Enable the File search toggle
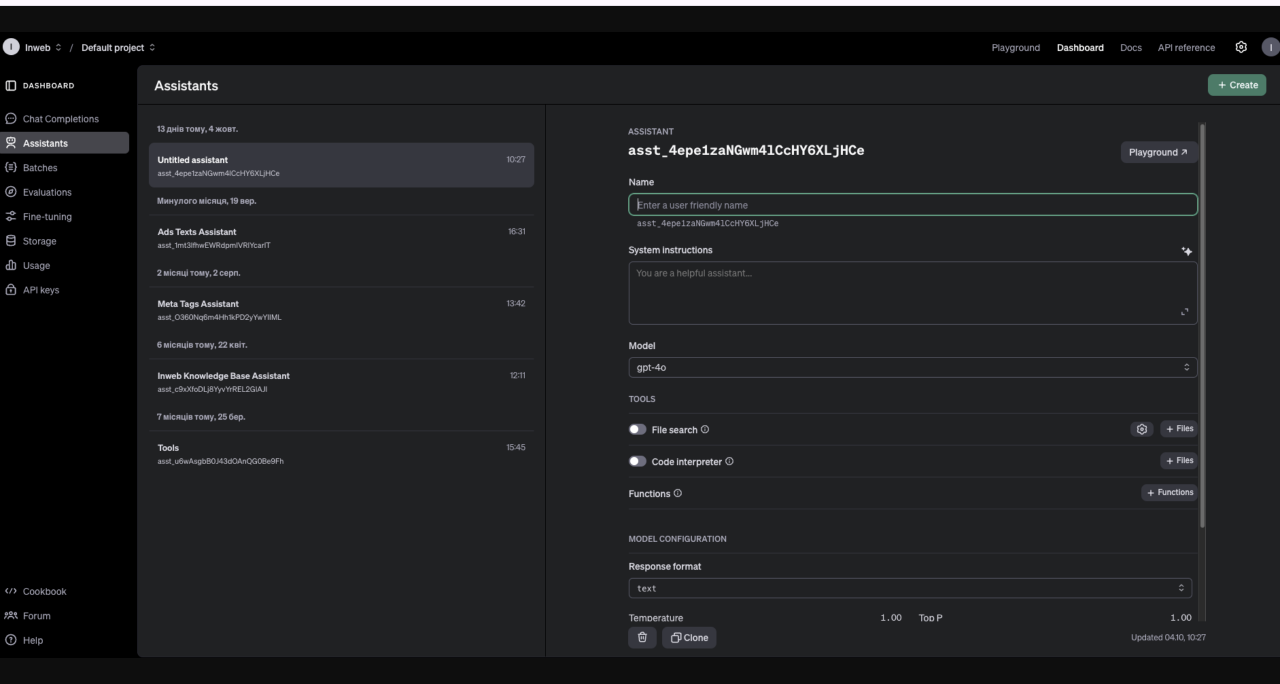 636,430
